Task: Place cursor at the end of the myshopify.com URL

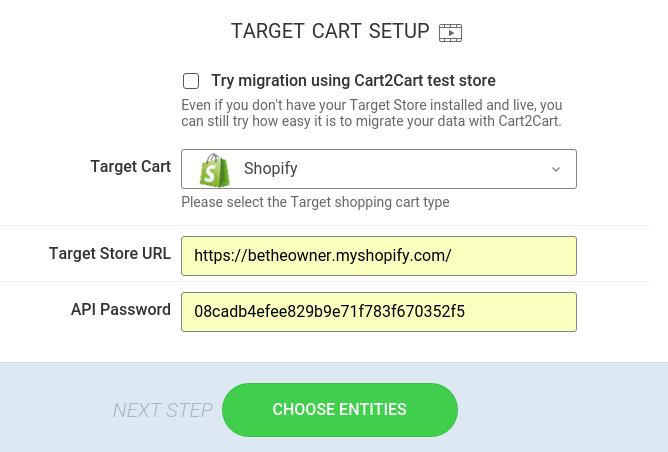Action: [x=453, y=256]
